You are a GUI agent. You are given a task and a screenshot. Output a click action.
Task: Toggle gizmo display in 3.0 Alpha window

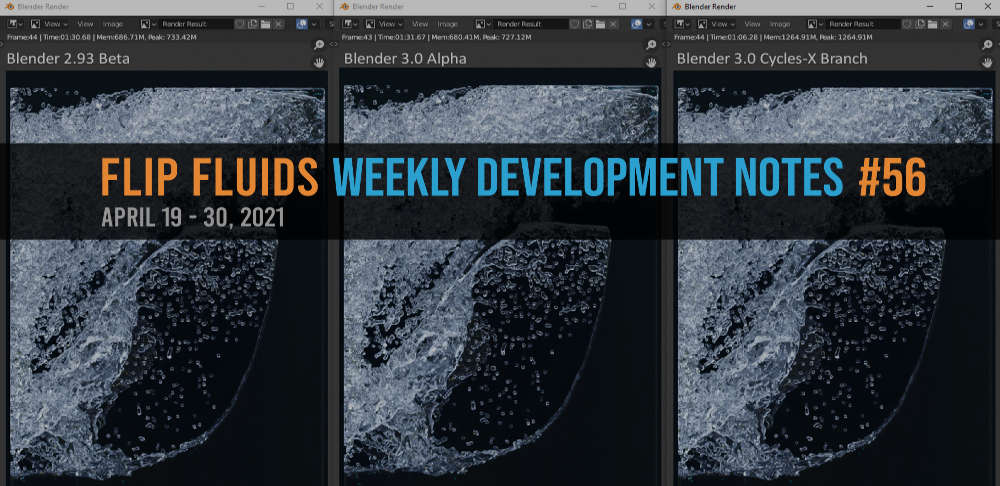pos(636,24)
